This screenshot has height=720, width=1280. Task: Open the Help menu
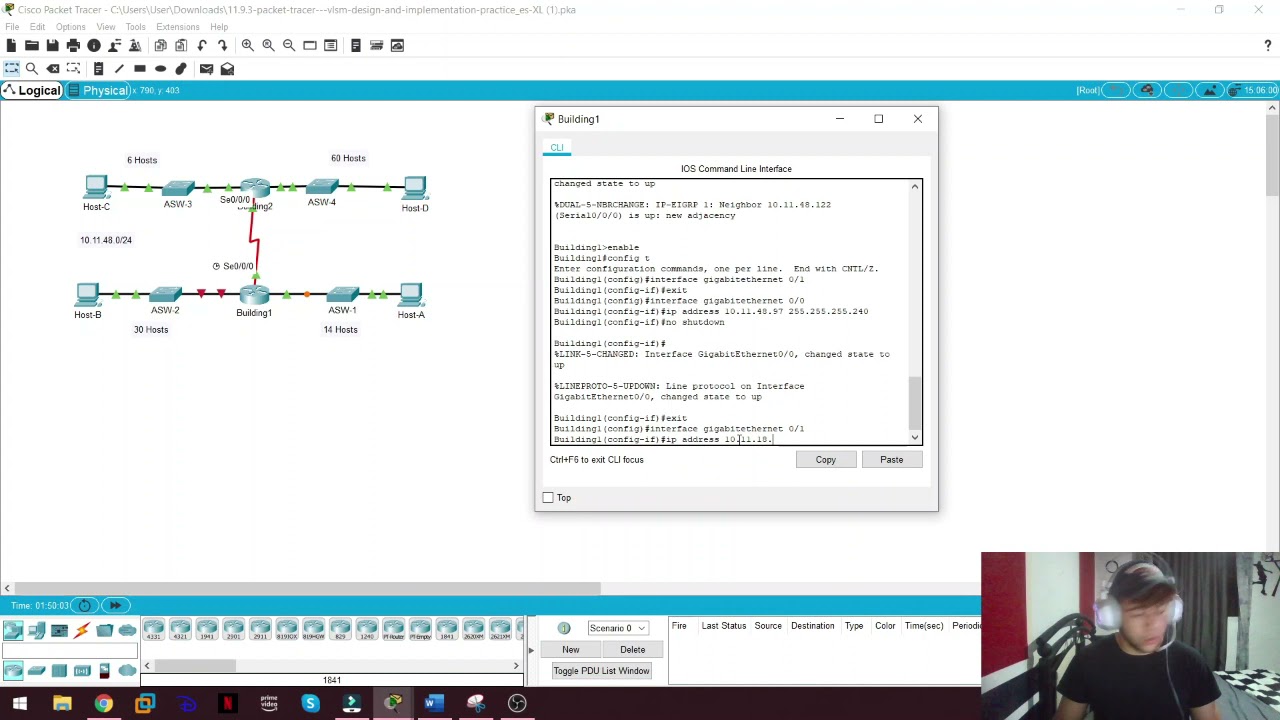(x=219, y=27)
